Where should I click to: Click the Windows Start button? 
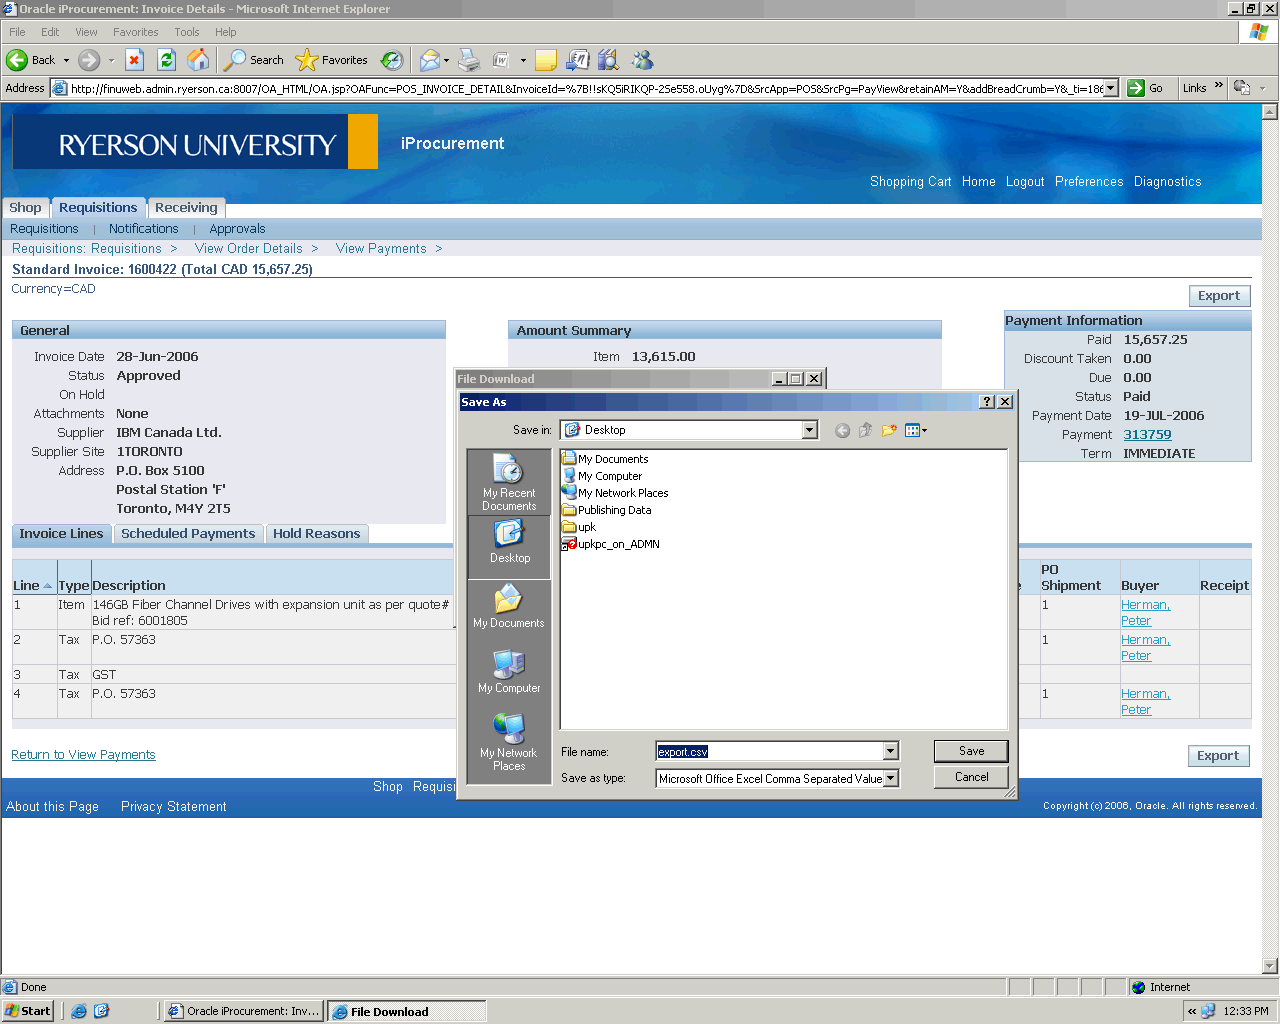click(28, 1011)
